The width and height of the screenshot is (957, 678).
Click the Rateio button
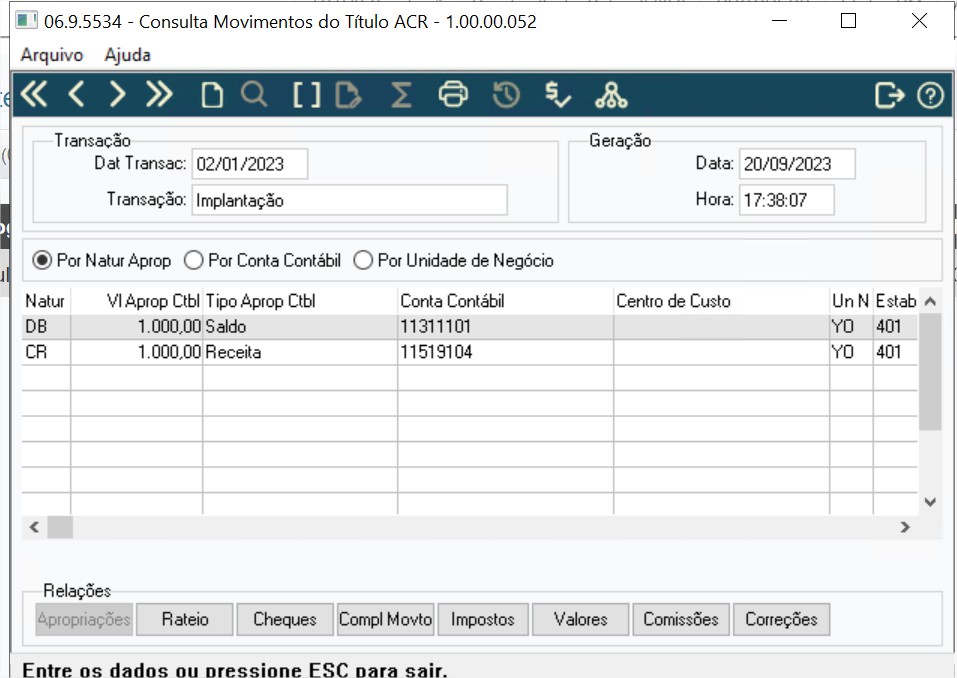click(x=185, y=619)
